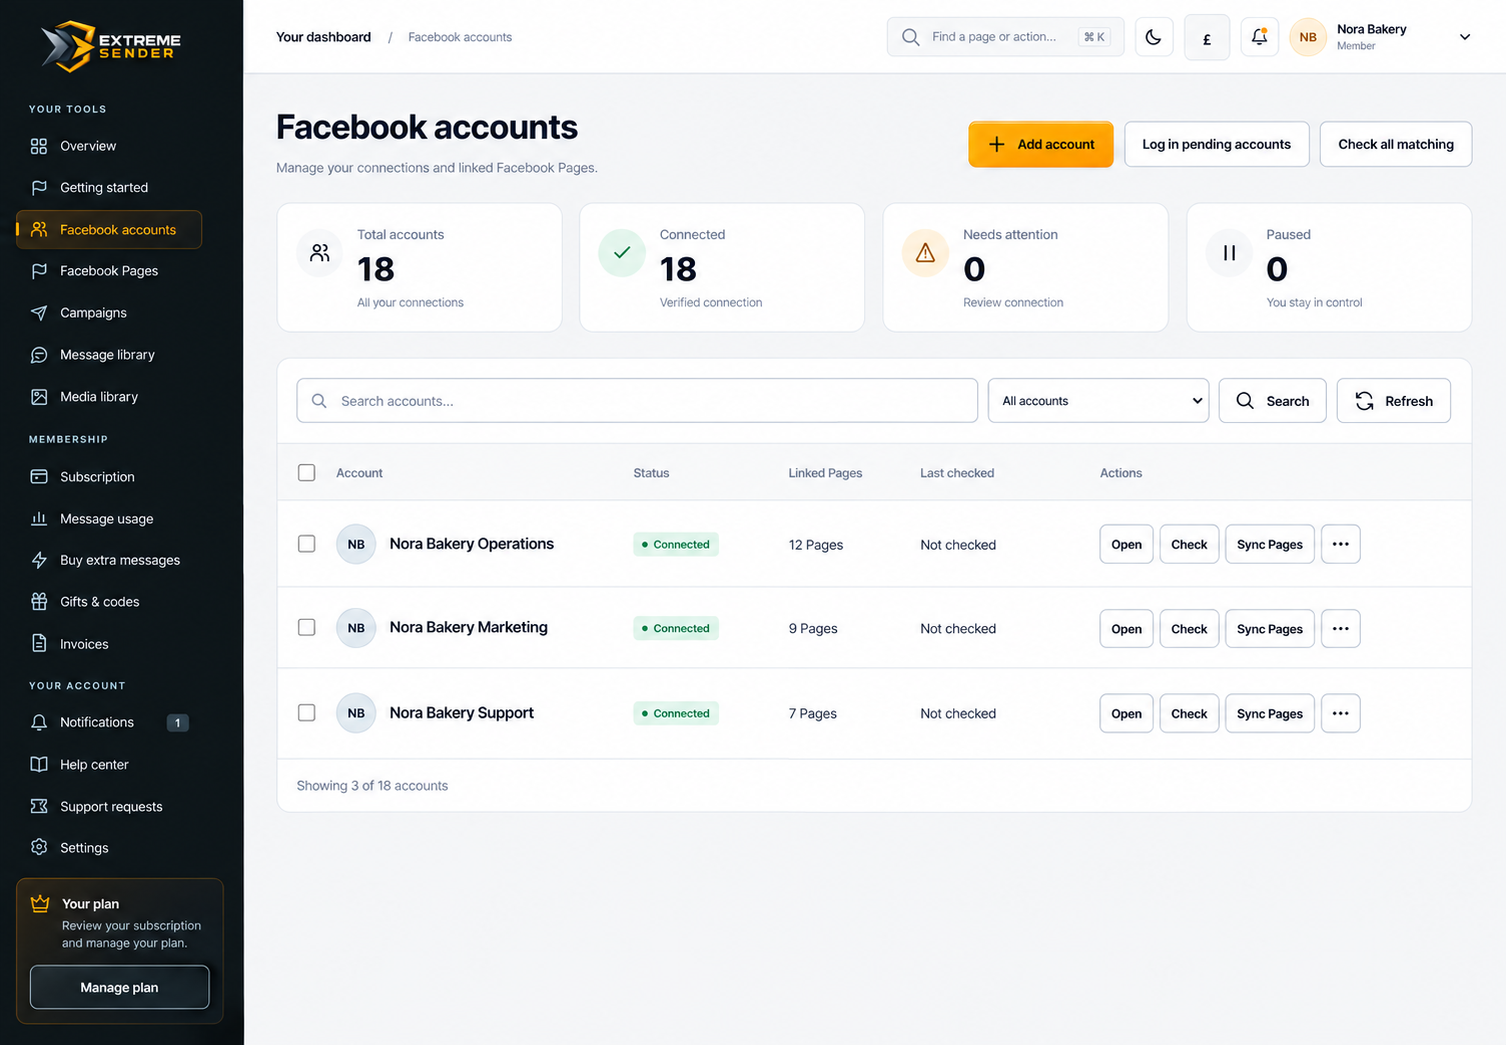The height and width of the screenshot is (1045, 1506).
Task: Sync Pages for Nora Bakery Support
Action: [x=1270, y=713]
